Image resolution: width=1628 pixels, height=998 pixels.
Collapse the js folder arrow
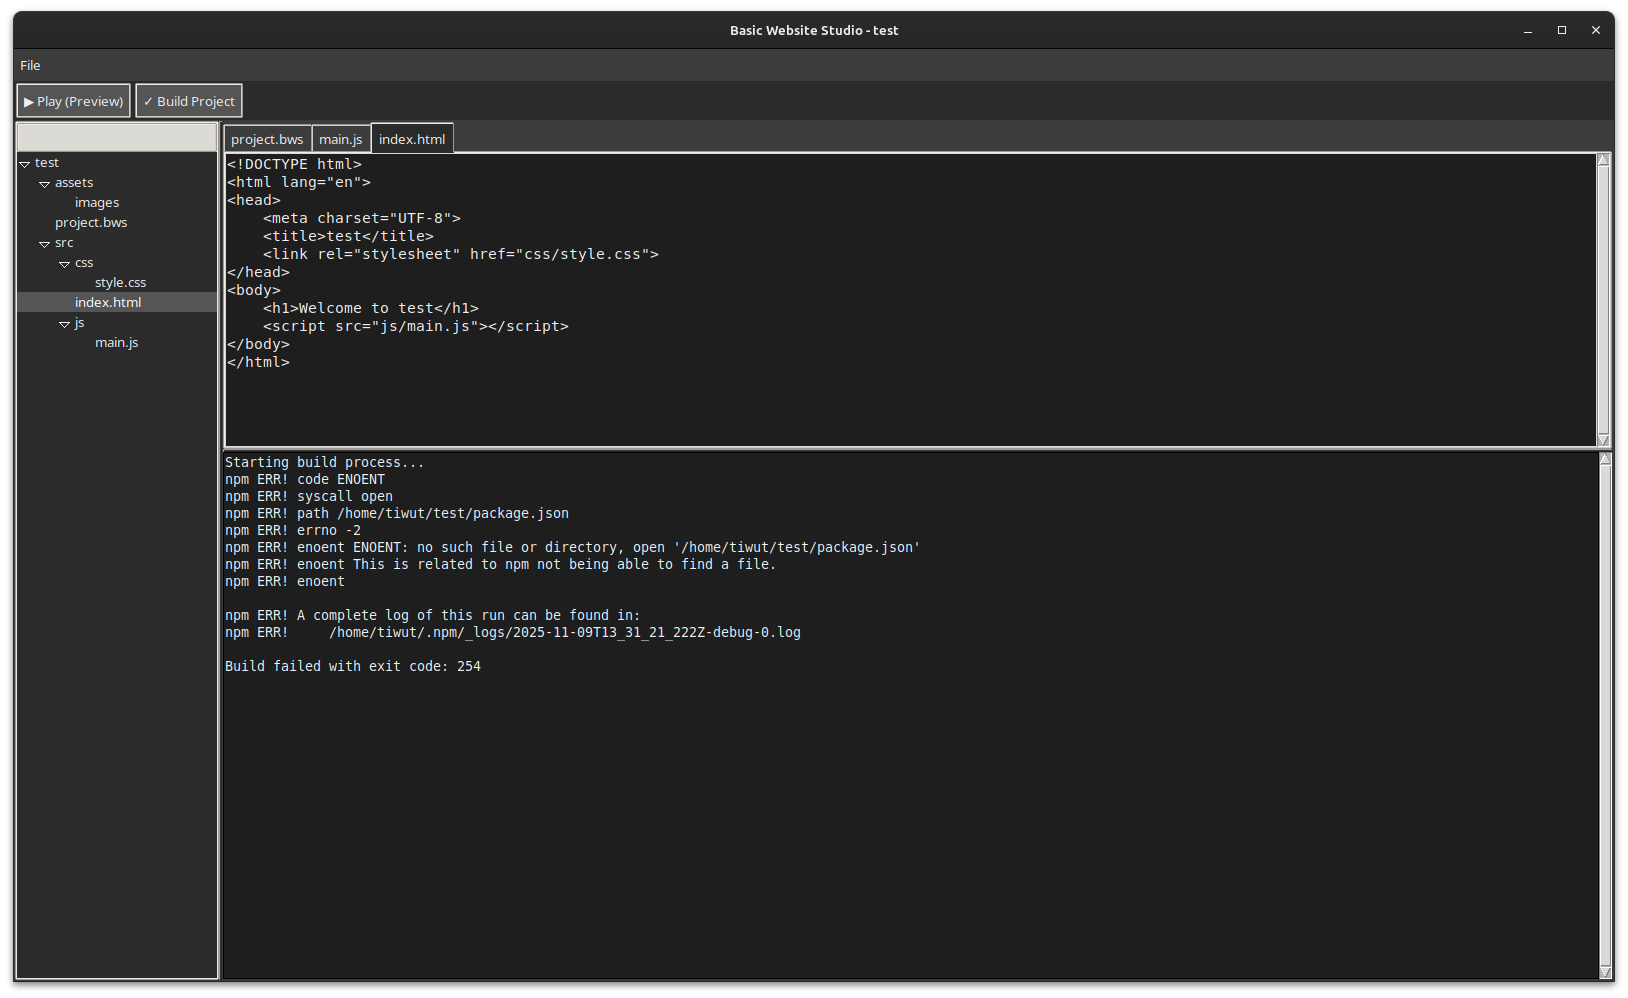click(65, 323)
